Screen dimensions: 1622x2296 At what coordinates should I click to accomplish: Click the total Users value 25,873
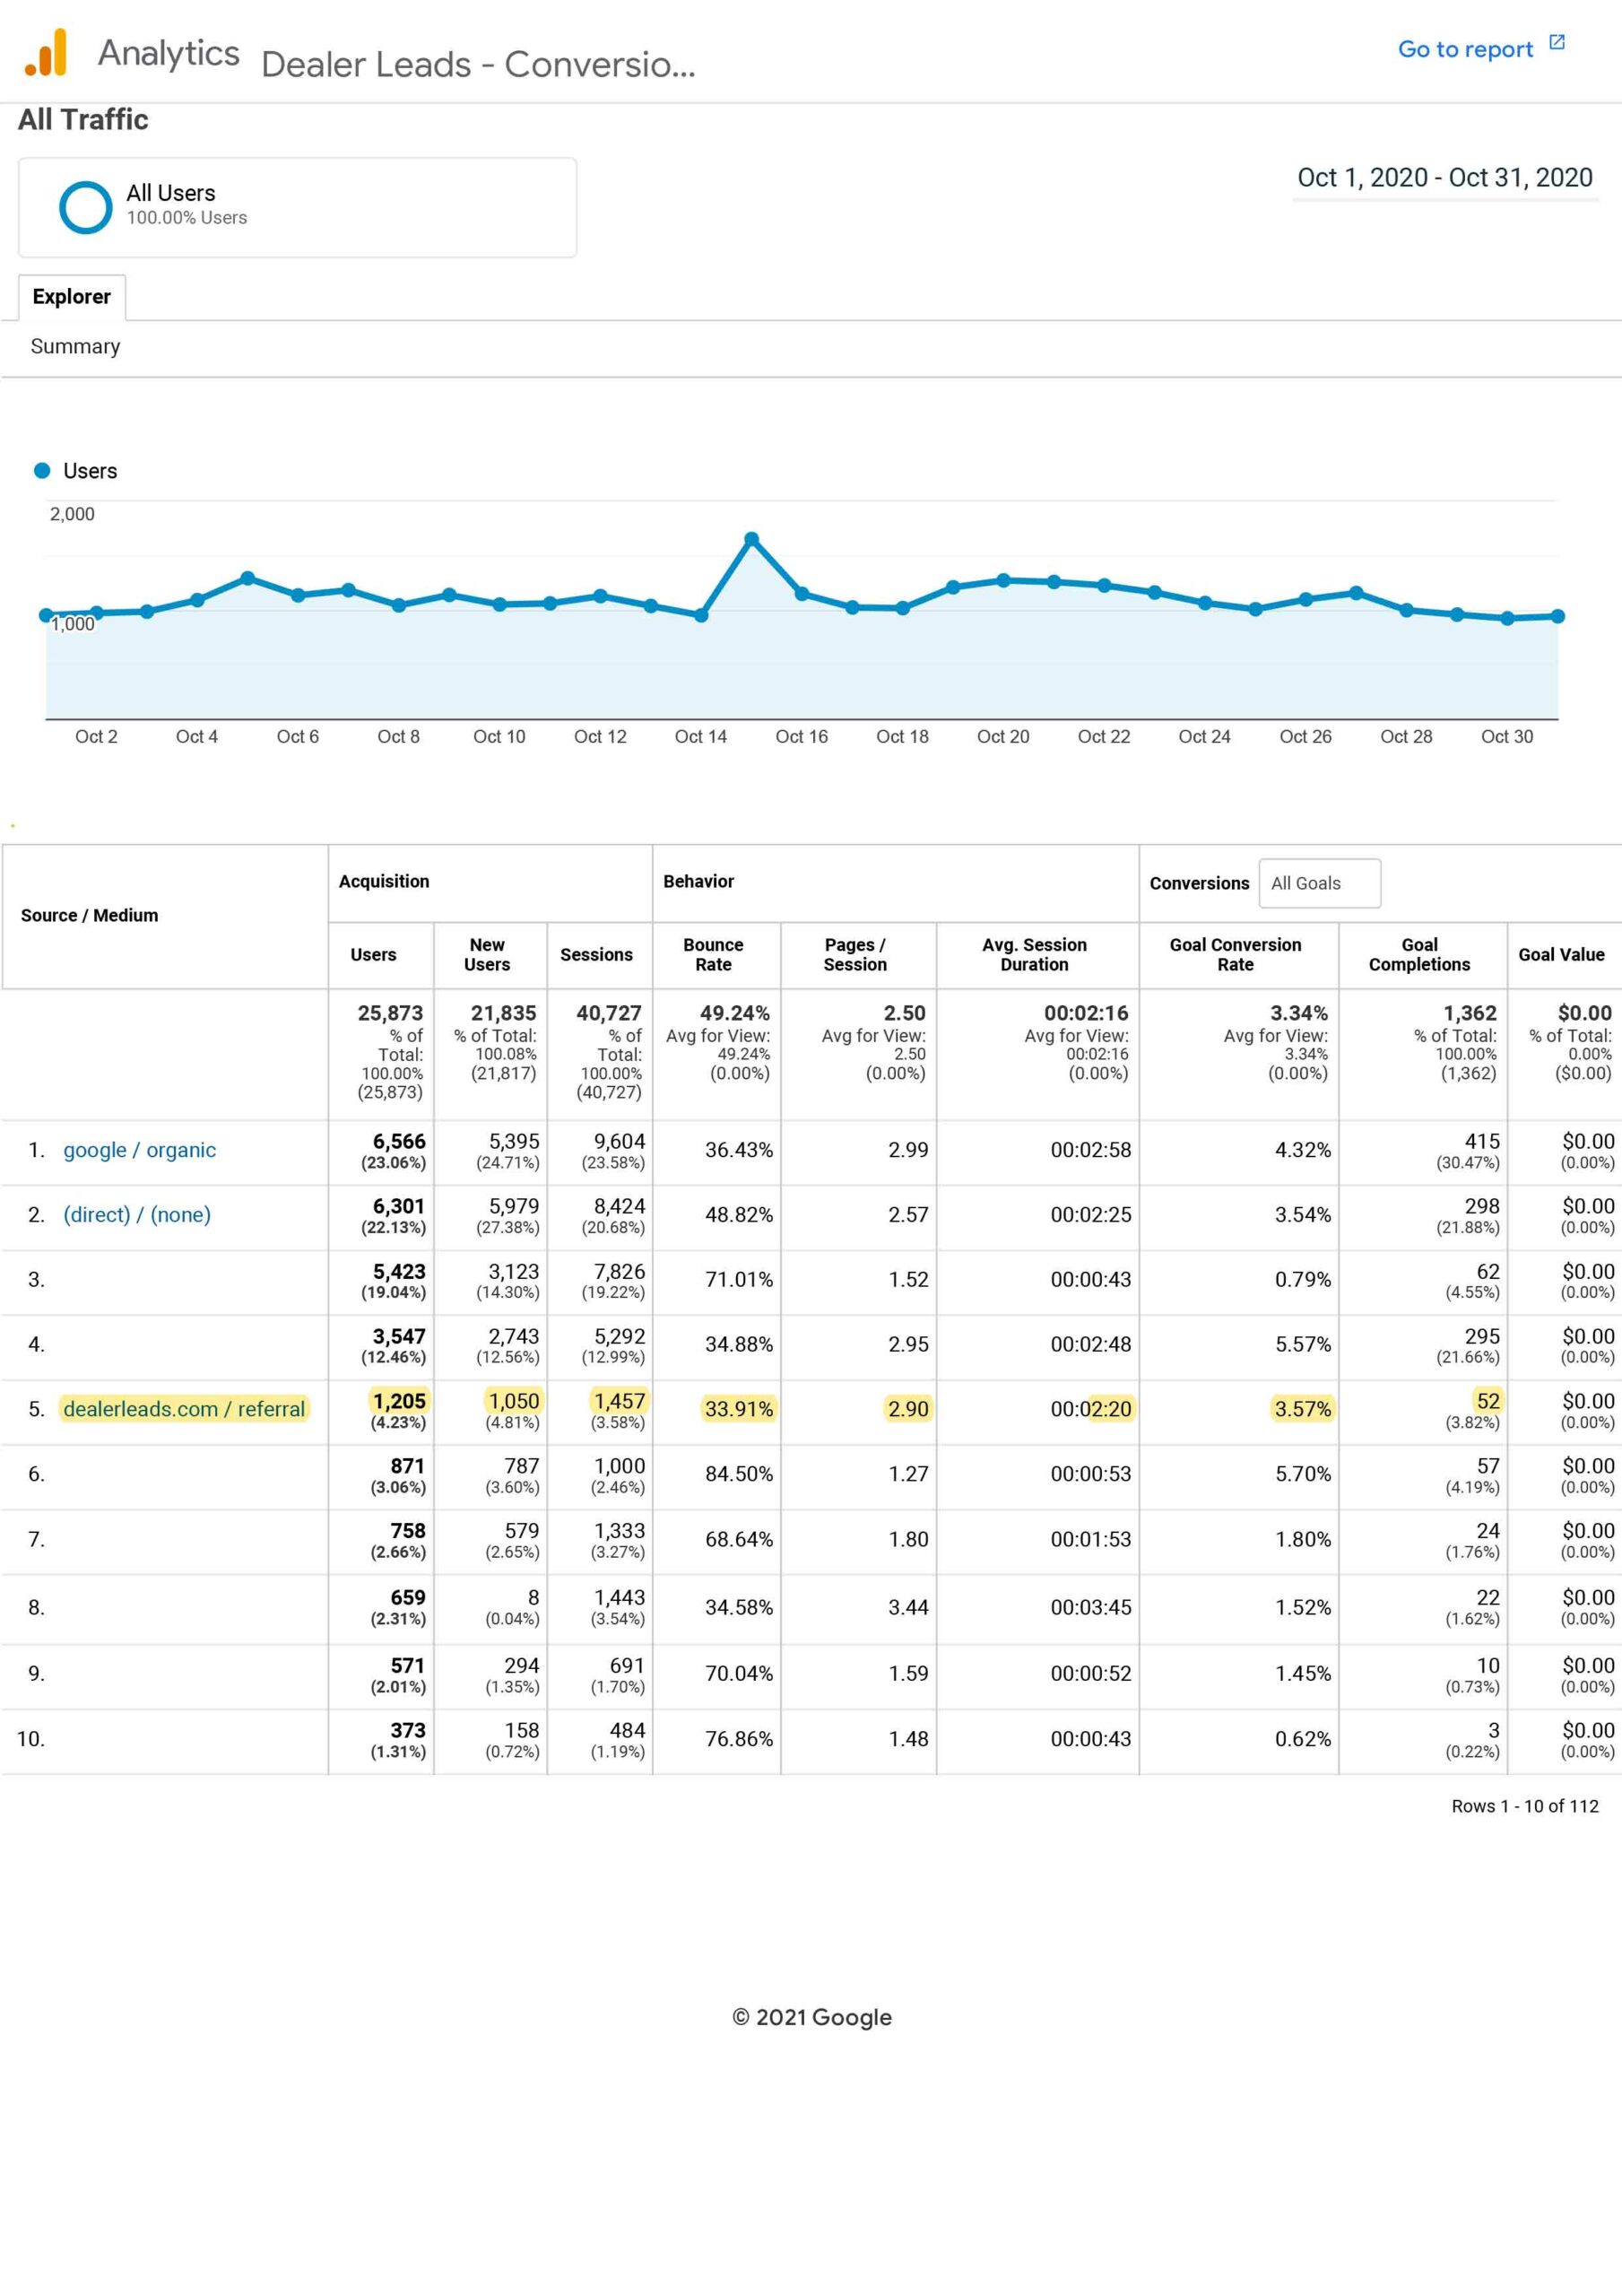tap(390, 1013)
